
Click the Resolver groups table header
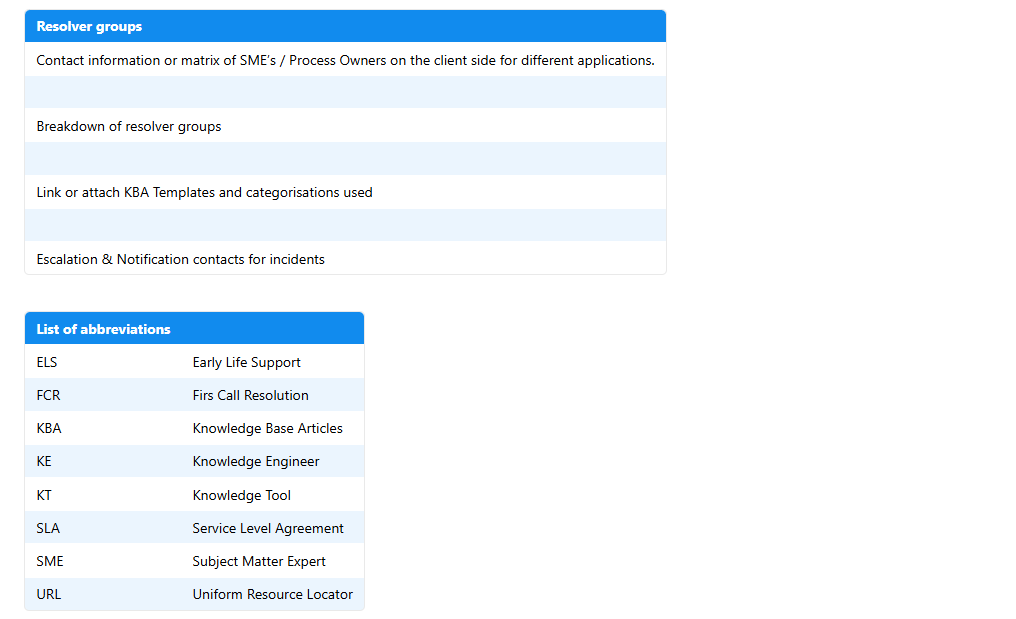[x=345, y=27]
